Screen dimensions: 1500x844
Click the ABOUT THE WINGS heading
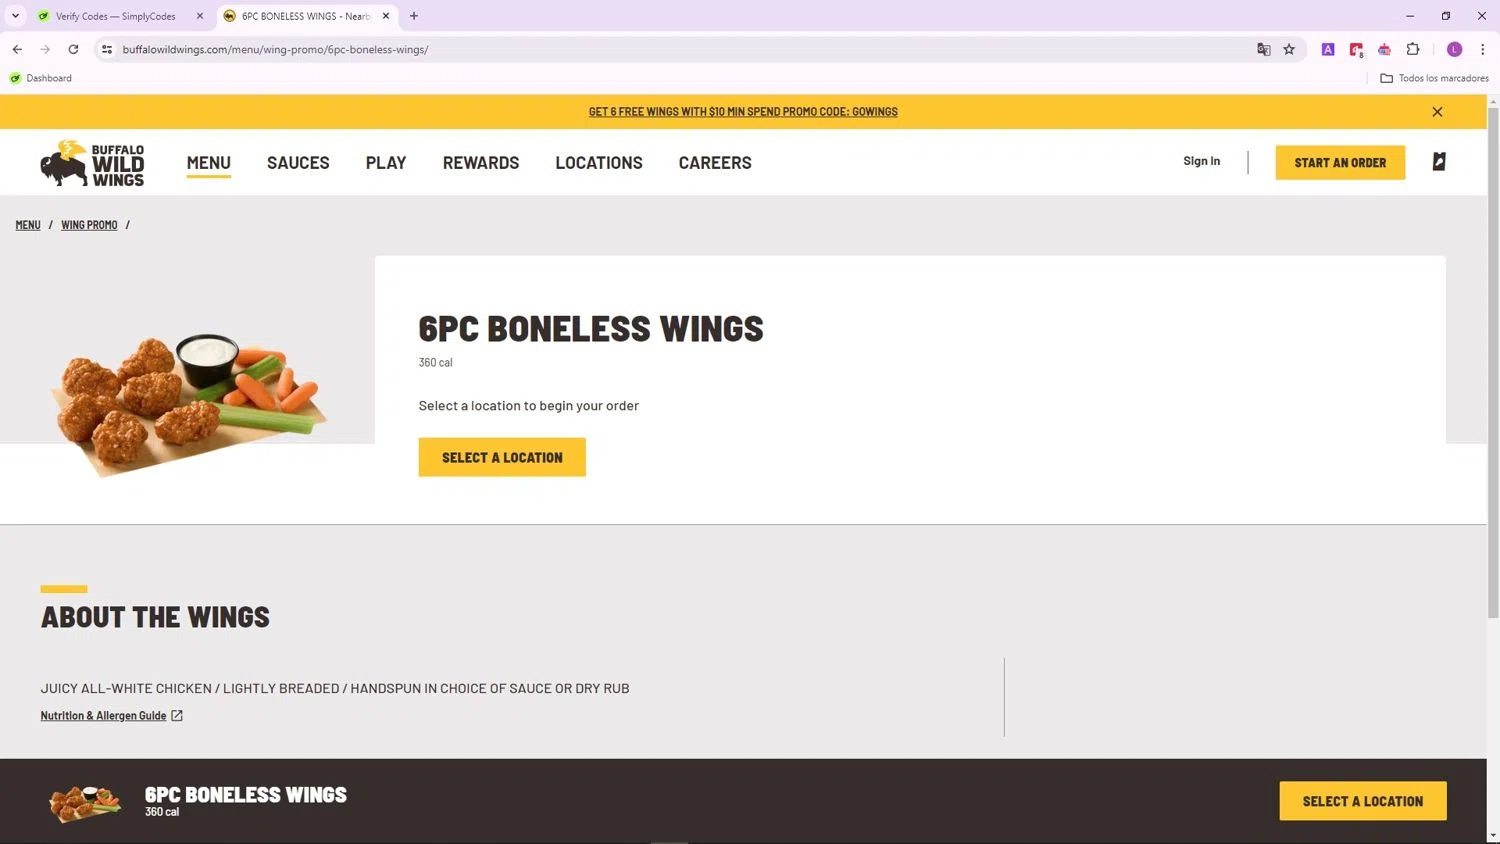pyautogui.click(x=155, y=617)
